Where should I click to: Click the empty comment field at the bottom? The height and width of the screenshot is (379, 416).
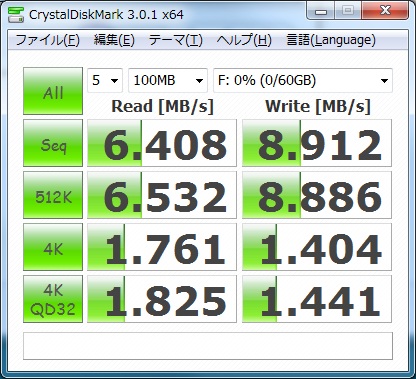(x=208, y=346)
